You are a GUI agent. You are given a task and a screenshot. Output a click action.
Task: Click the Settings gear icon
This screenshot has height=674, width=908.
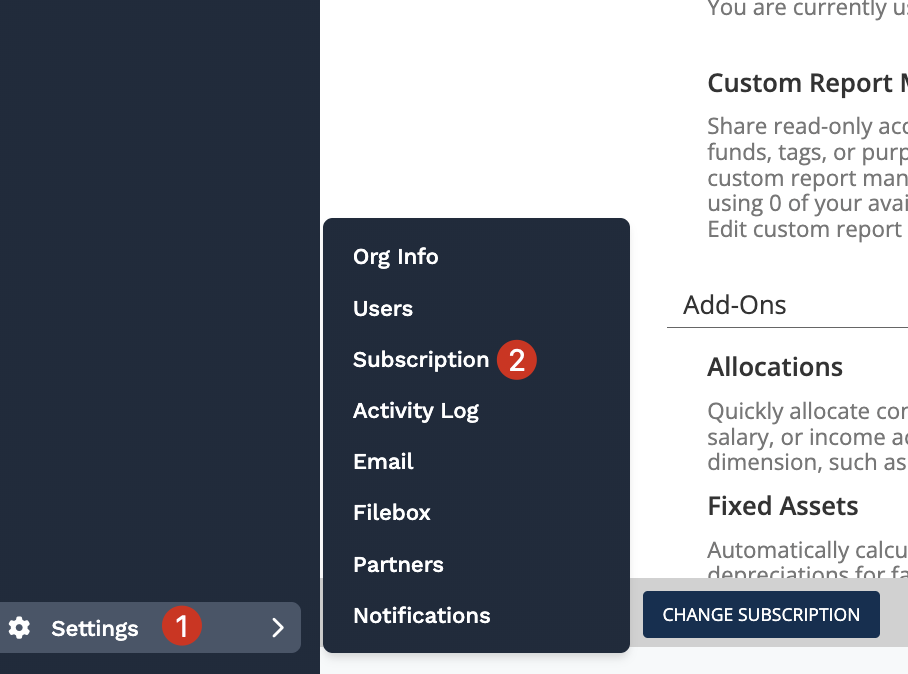(x=20, y=628)
